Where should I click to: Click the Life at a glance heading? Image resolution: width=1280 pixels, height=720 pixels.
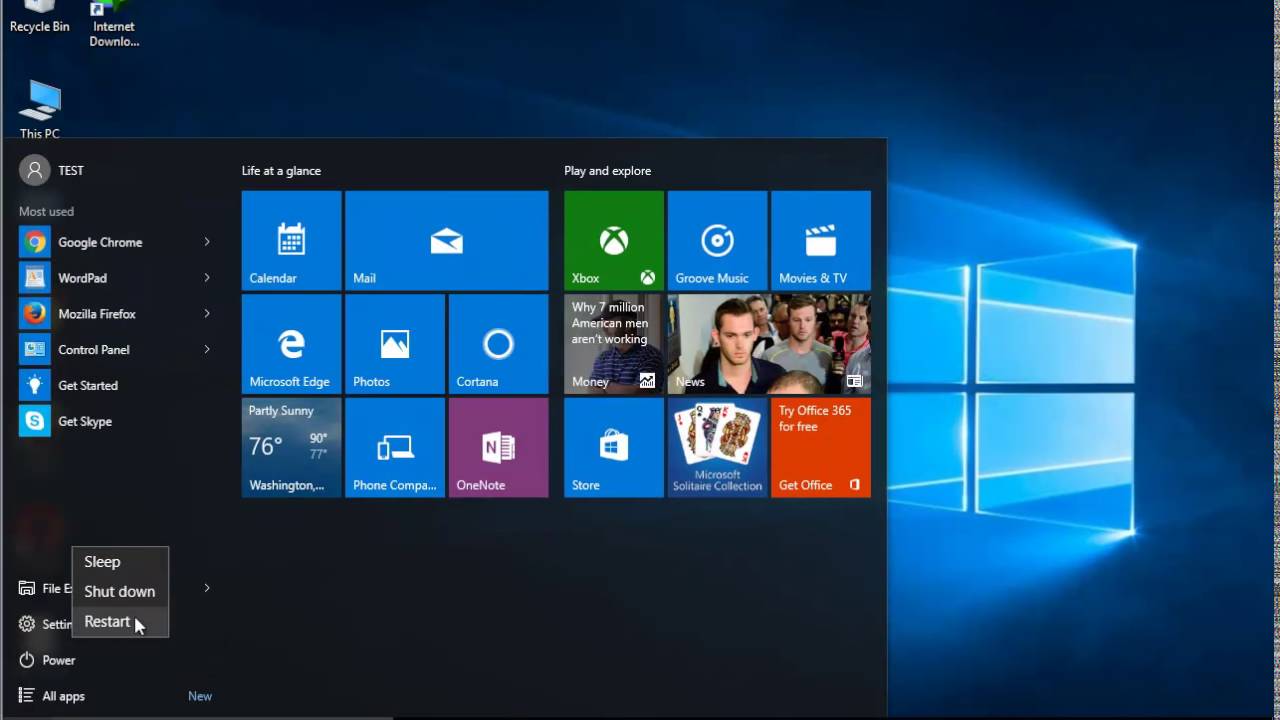click(x=281, y=171)
